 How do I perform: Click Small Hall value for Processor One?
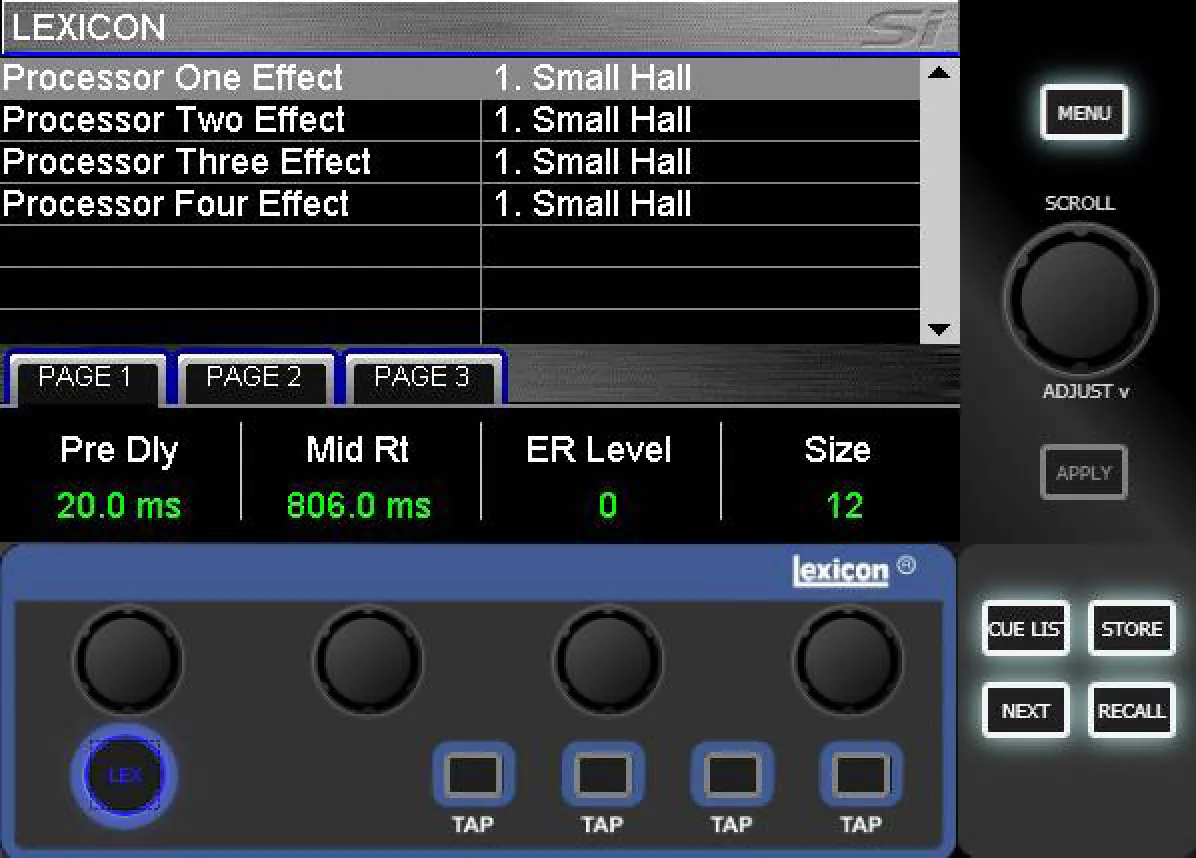593,78
